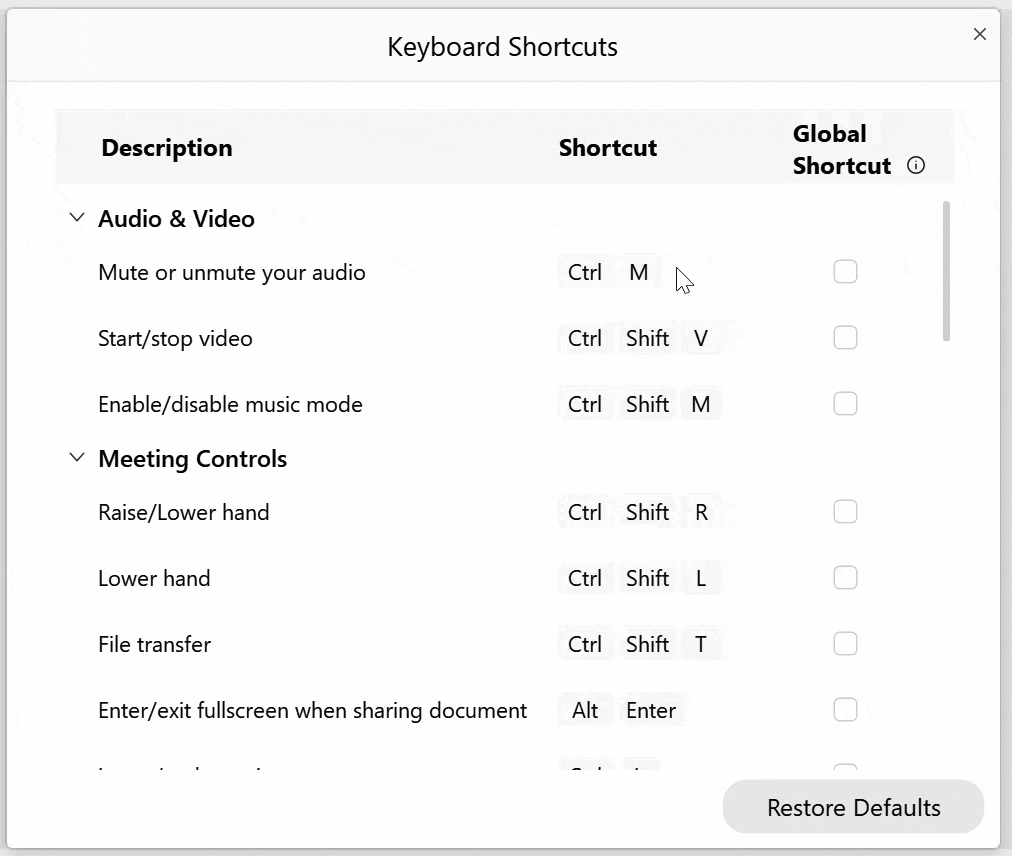1012x856 pixels.
Task: Toggle global shortcut for File transfer
Action: point(845,644)
